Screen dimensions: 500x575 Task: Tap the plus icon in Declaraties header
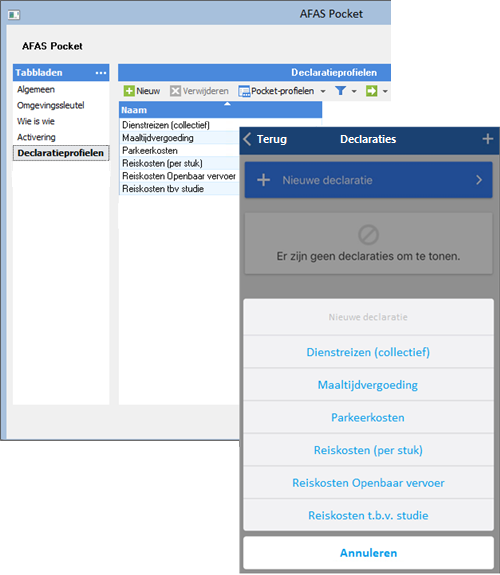pyautogui.click(x=488, y=139)
